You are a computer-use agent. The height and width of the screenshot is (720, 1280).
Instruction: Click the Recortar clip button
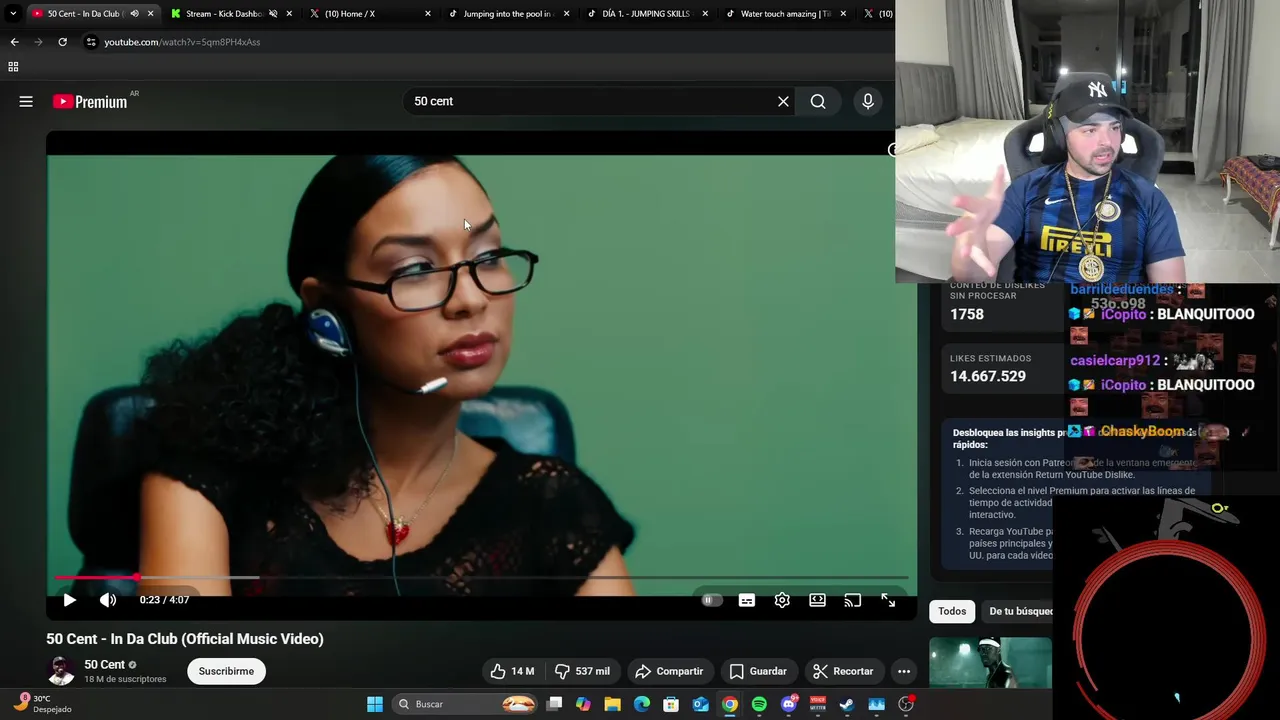(x=843, y=671)
